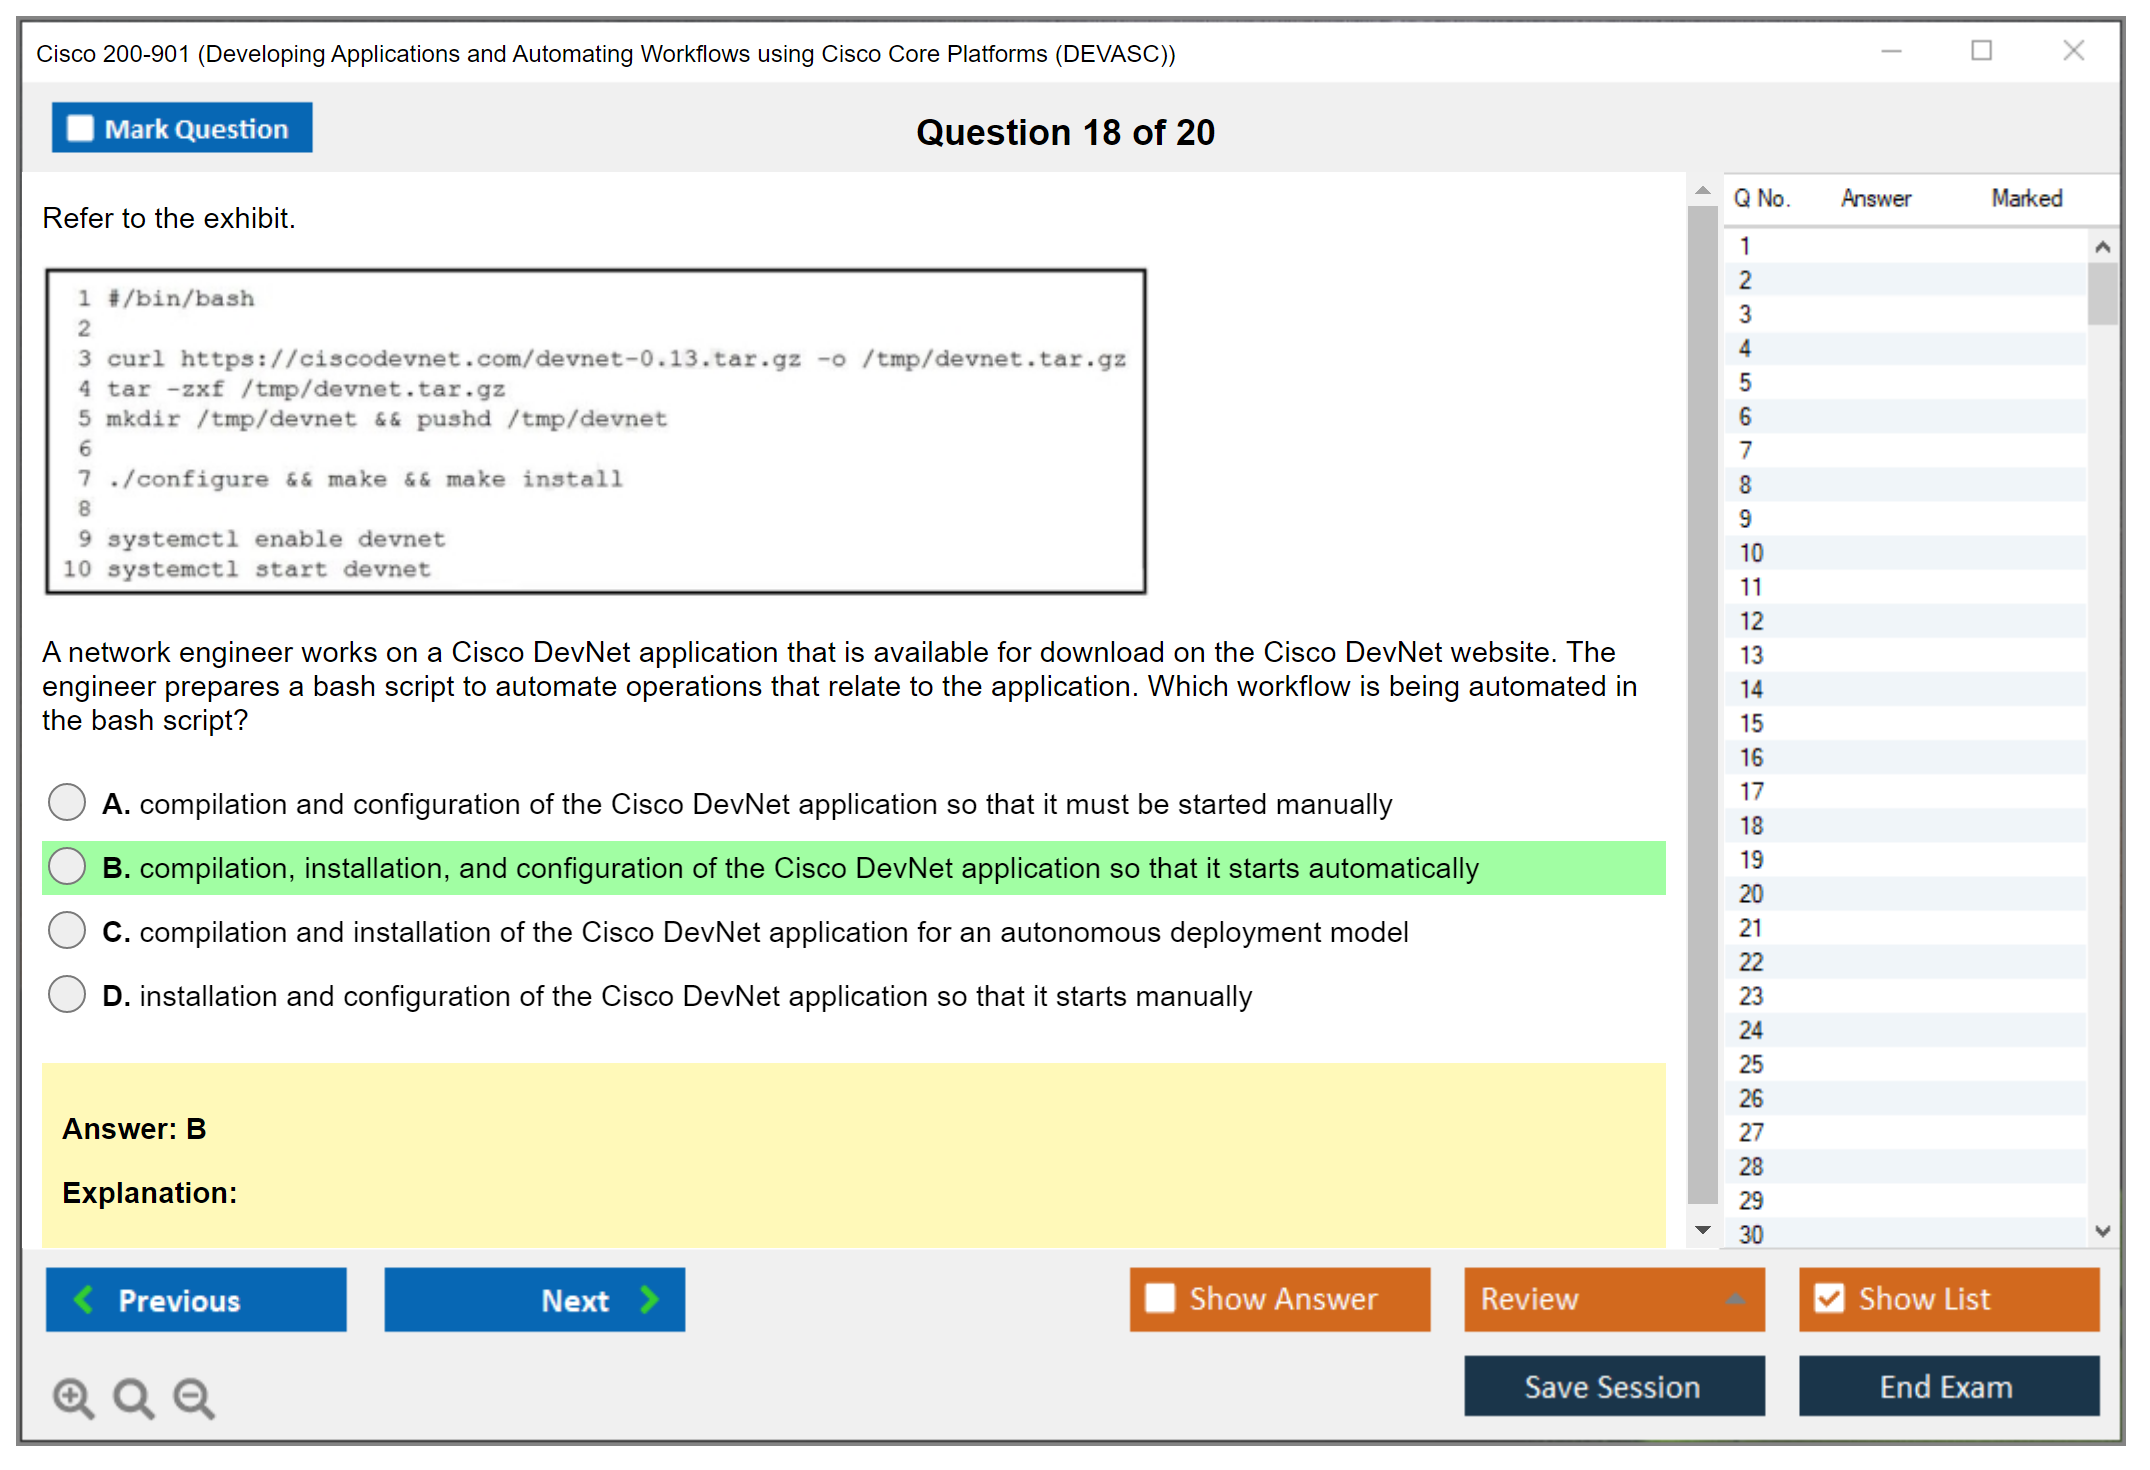This screenshot has width=2150, height=1470.
Task: Toggle the Show Answer checkbox
Action: (1160, 1298)
